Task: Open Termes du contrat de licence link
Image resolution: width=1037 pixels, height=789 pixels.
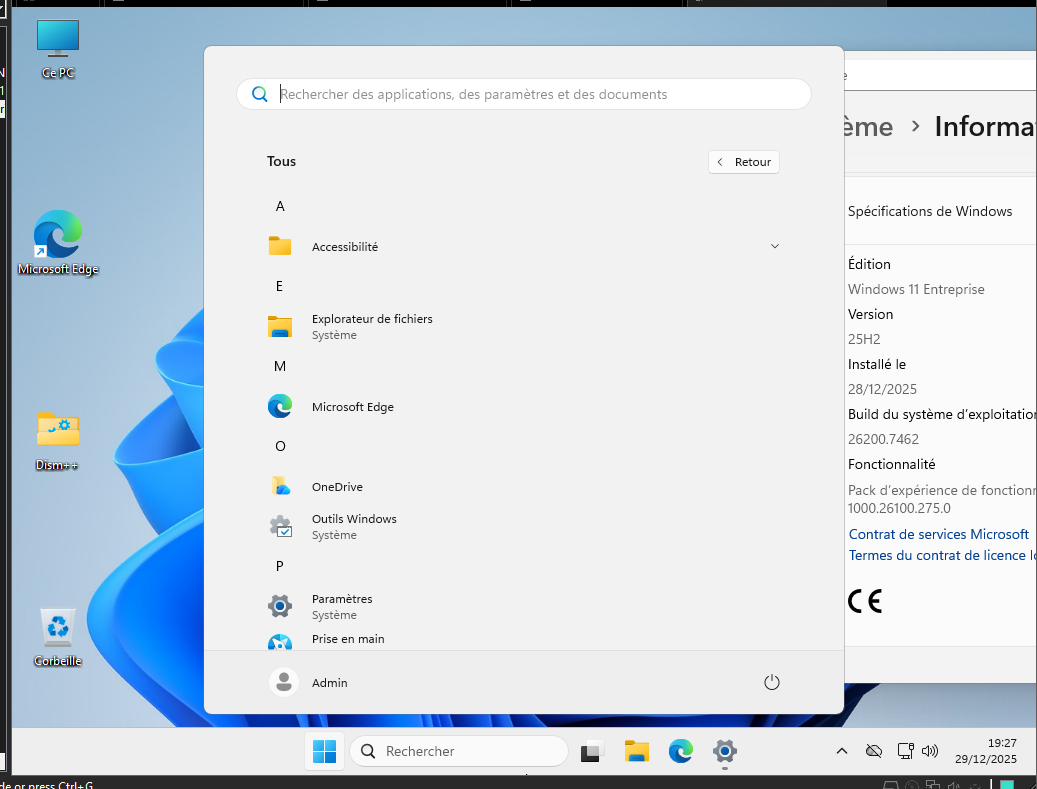Action: tap(942, 556)
